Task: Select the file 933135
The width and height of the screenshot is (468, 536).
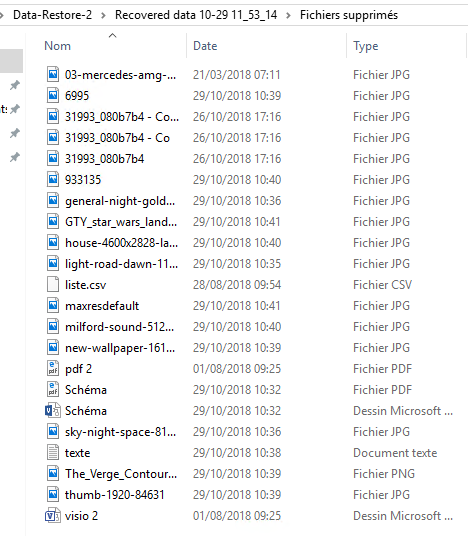Action: (83, 180)
